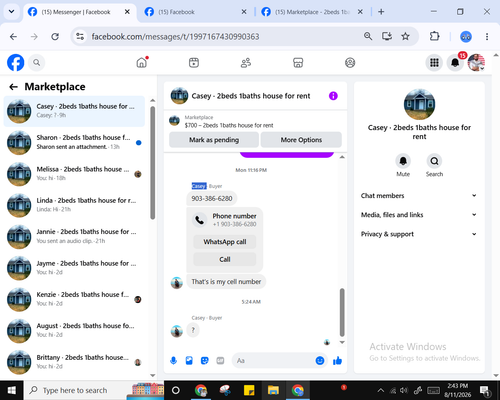The height and width of the screenshot is (400, 500).
Task: Switch to the (15) Facebook tab
Action: coord(193,12)
